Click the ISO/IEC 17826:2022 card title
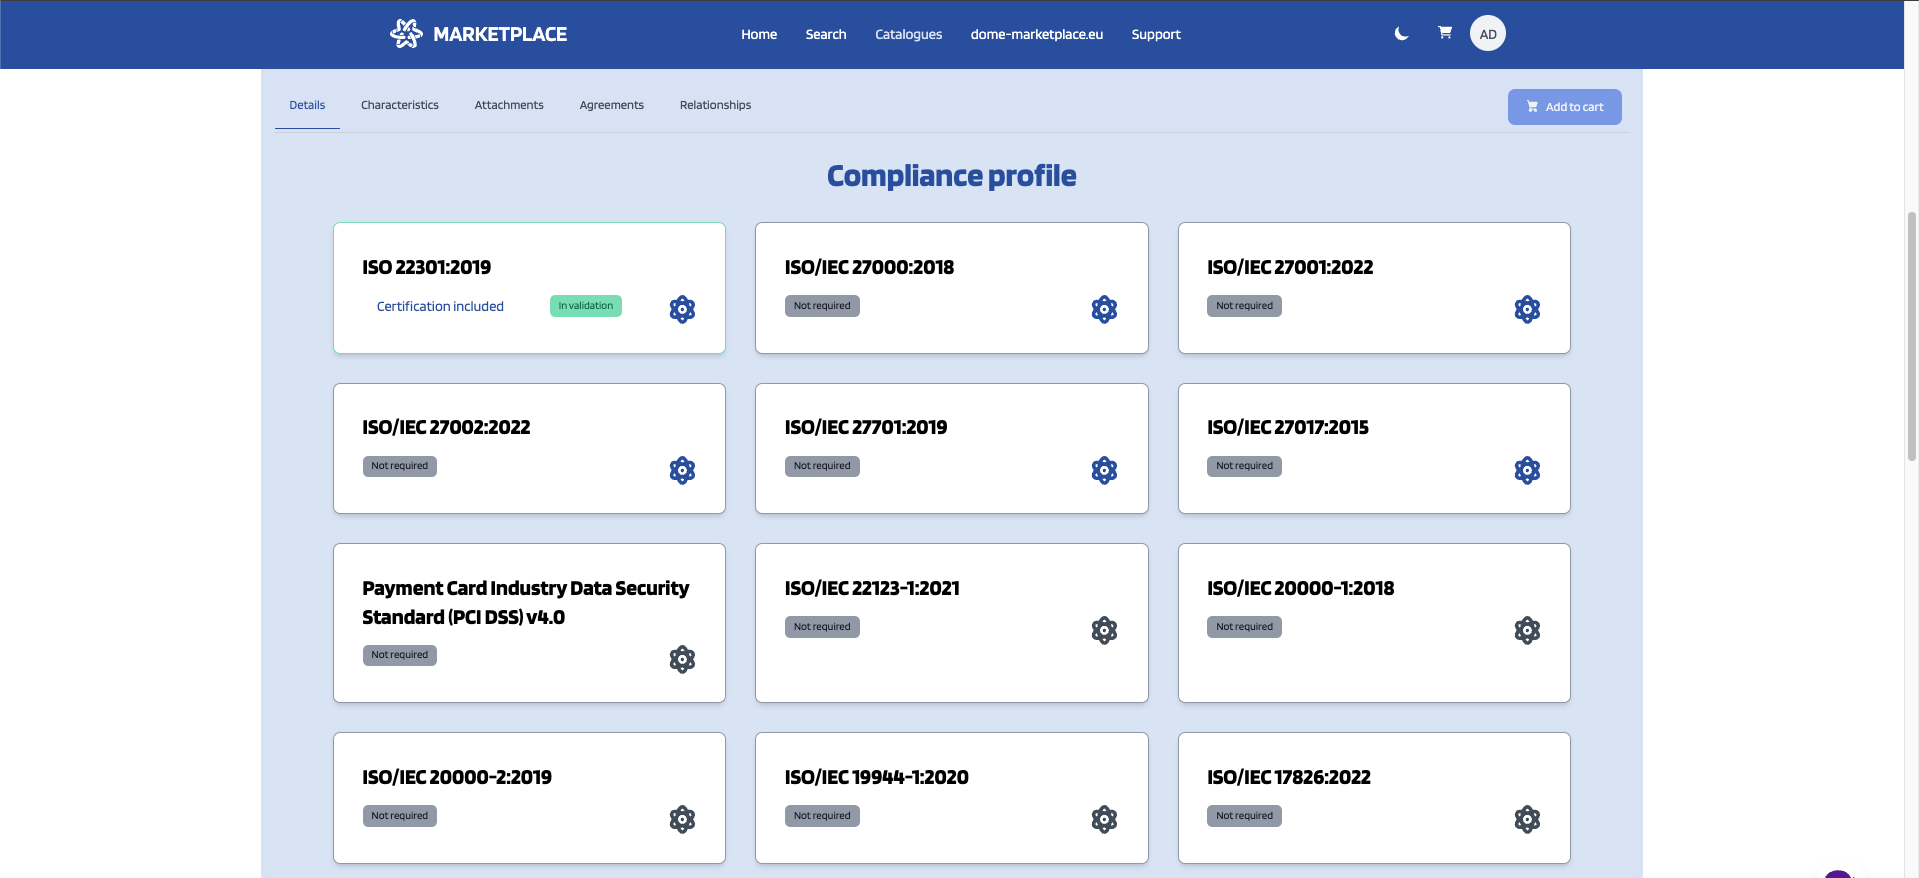1919x878 pixels. click(1289, 777)
